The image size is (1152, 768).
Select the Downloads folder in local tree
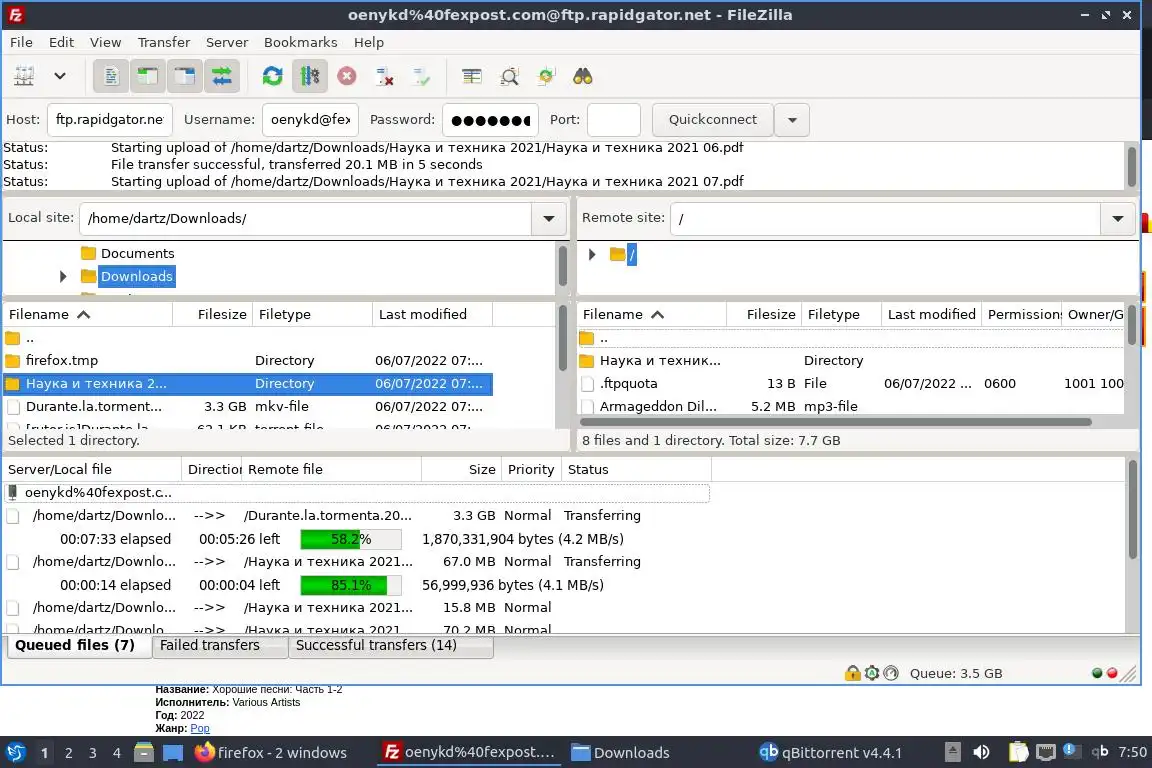137,276
